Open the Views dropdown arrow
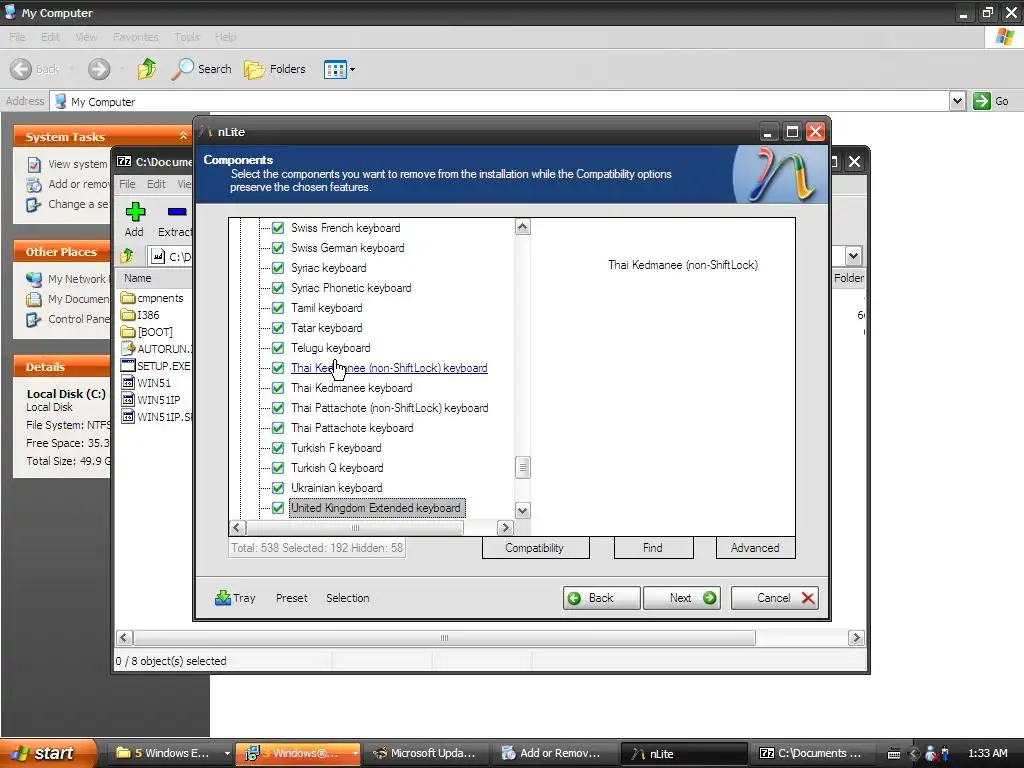1024x768 pixels. point(353,69)
